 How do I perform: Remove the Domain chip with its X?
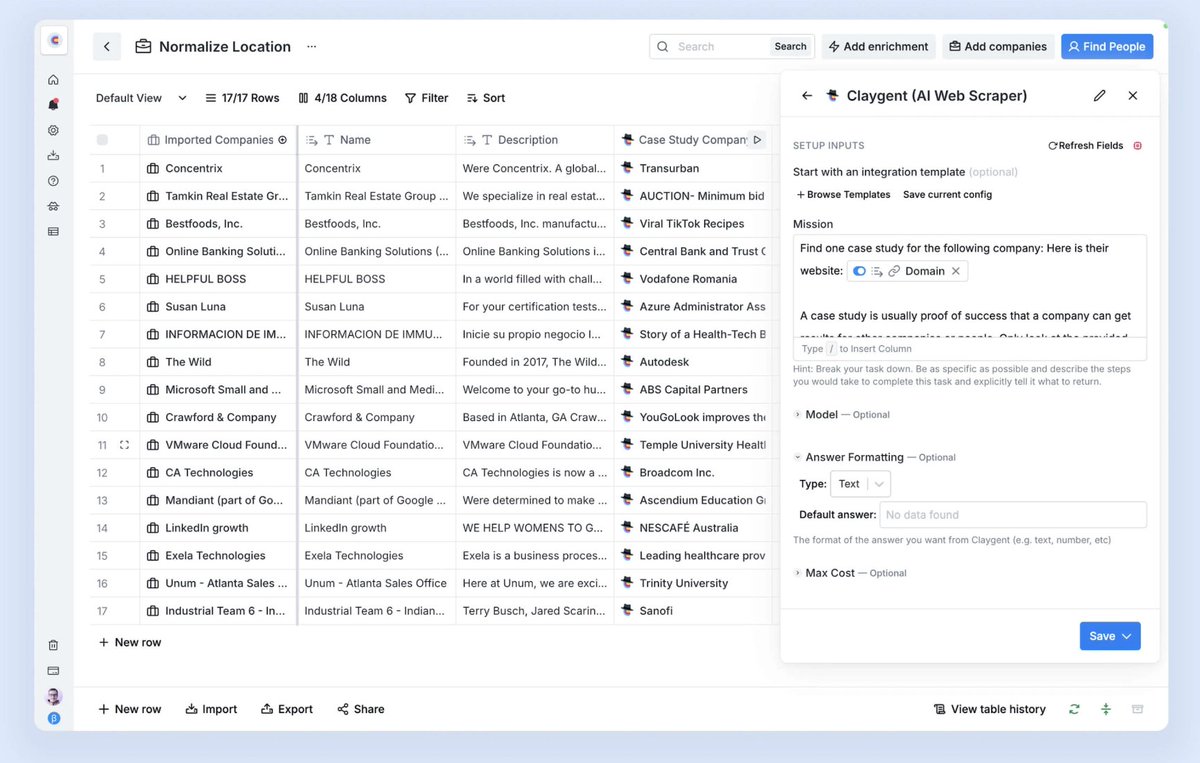[956, 271]
